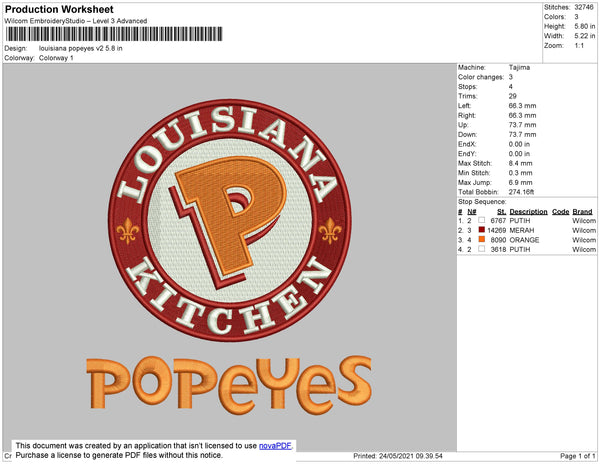600x464 pixels.
Task: Click the Max Stitch value 8.4 mm
Action: point(520,163)
